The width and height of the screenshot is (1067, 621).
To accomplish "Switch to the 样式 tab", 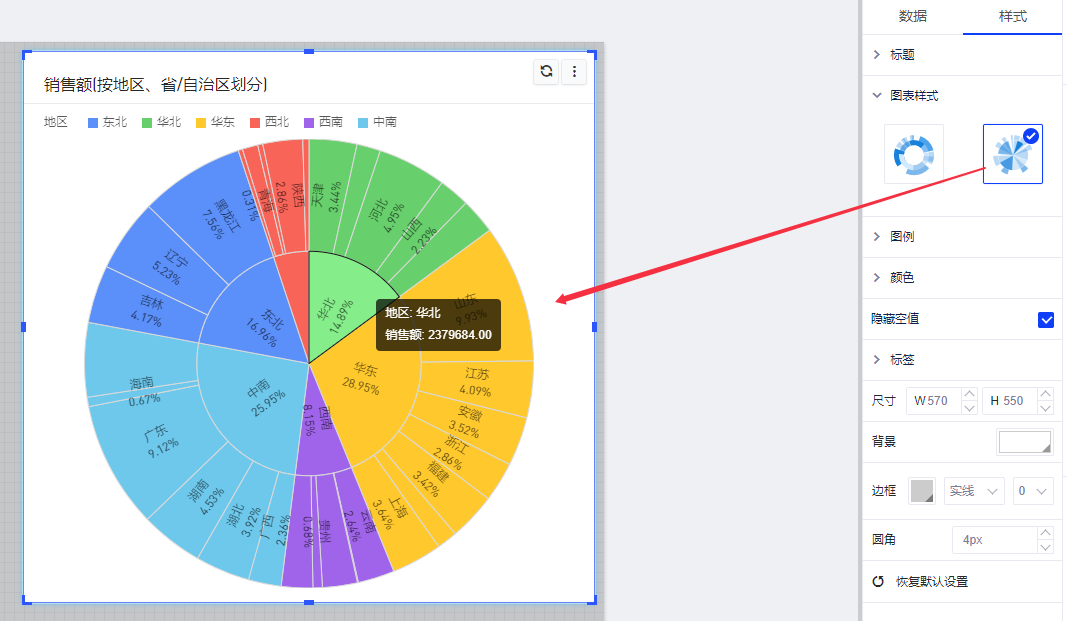I will (x=1012, y=16).
